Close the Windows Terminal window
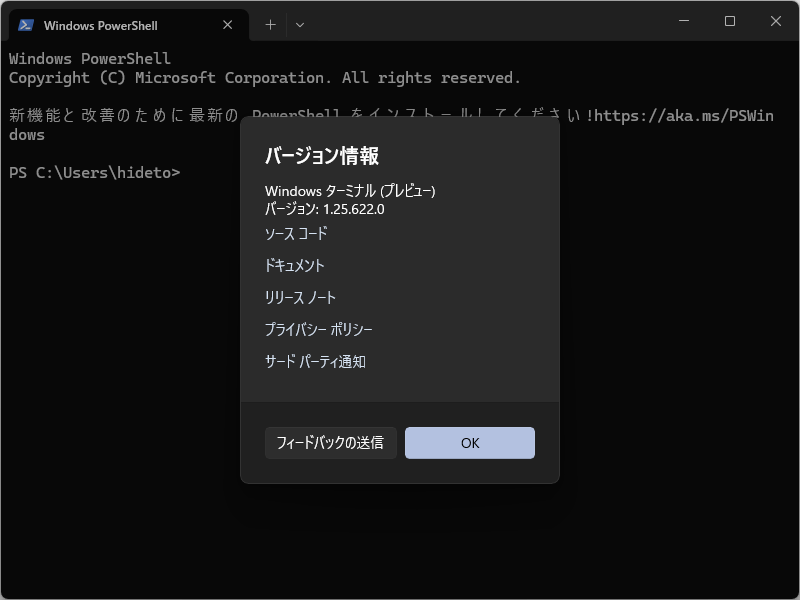Image resolution: width=800 pixels, height=600 pixels. 776,20
